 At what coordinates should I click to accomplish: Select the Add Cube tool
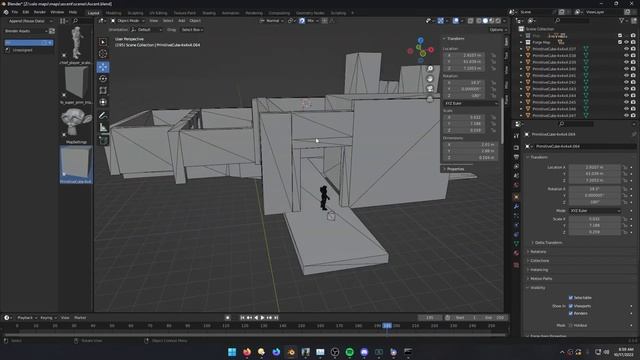(x=103, y=141)
